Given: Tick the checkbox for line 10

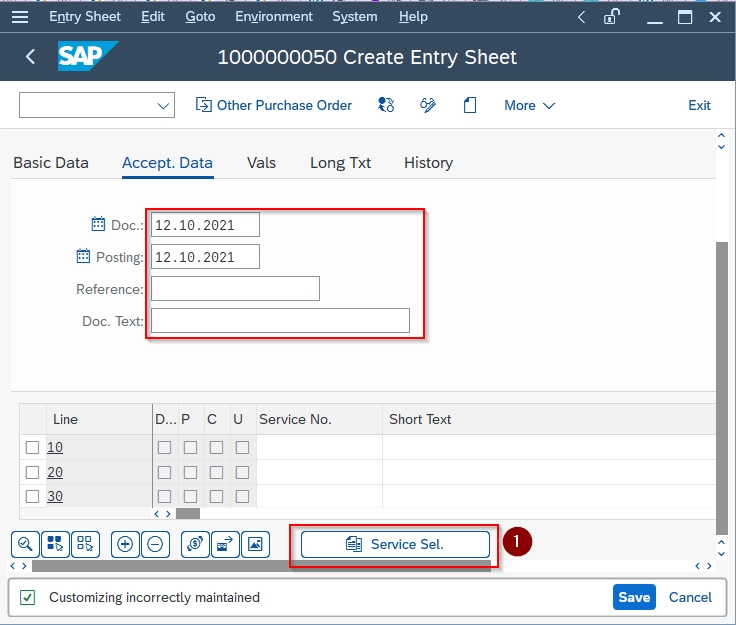Looking at the screenshot, I should (x=33, y=447).
